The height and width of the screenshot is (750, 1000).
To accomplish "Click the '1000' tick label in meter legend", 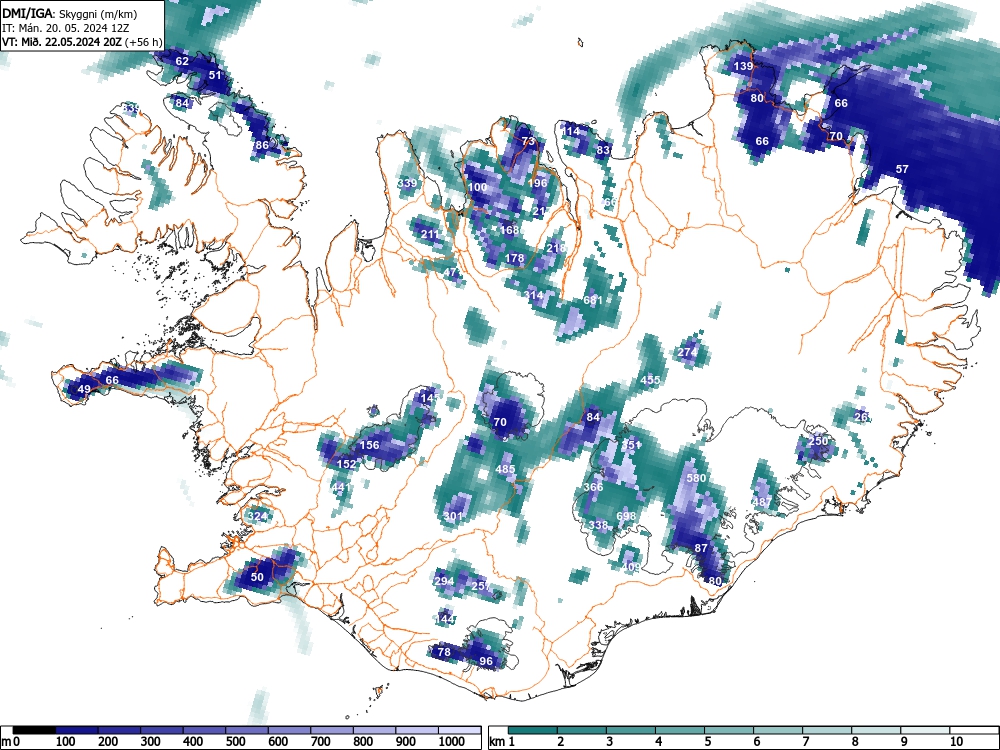I will coord(452,742).
